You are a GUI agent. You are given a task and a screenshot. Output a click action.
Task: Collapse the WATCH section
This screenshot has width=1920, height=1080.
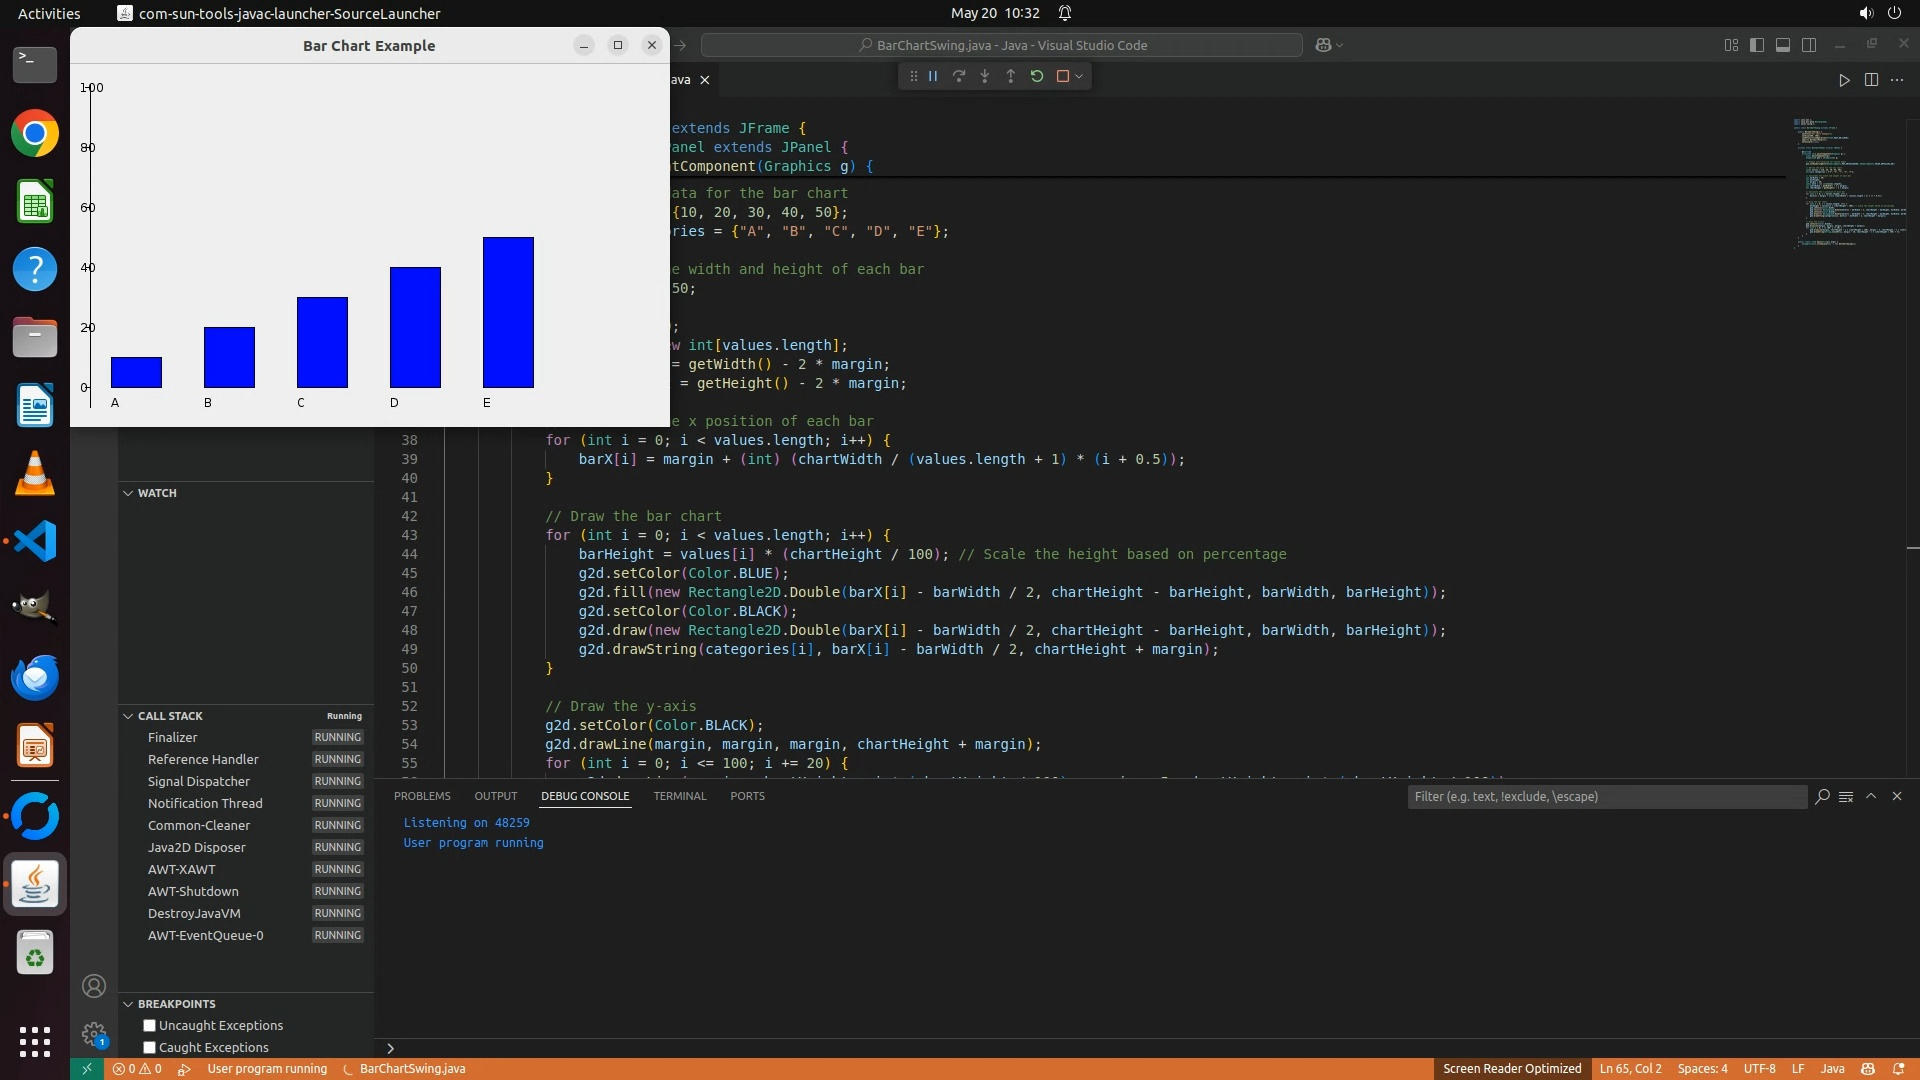tap(129, 493)
